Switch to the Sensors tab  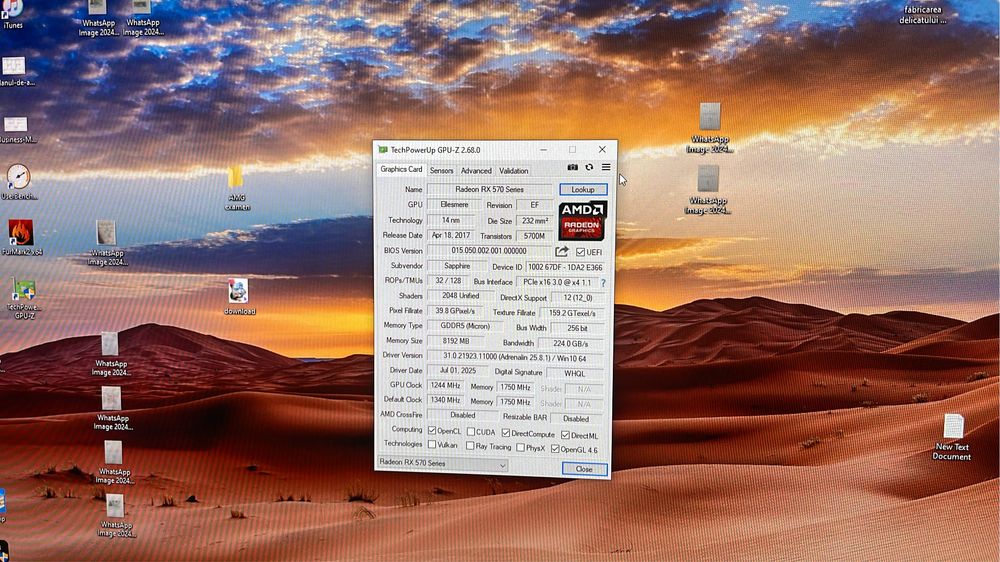[x=441, y=171]
